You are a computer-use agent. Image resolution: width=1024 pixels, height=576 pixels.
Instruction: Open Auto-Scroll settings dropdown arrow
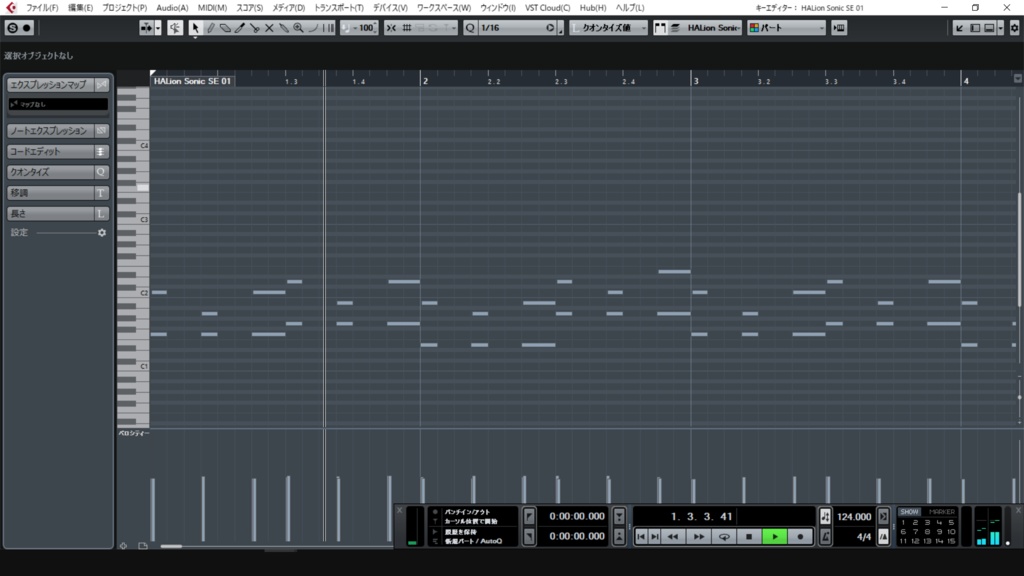[x=158, y=28]
